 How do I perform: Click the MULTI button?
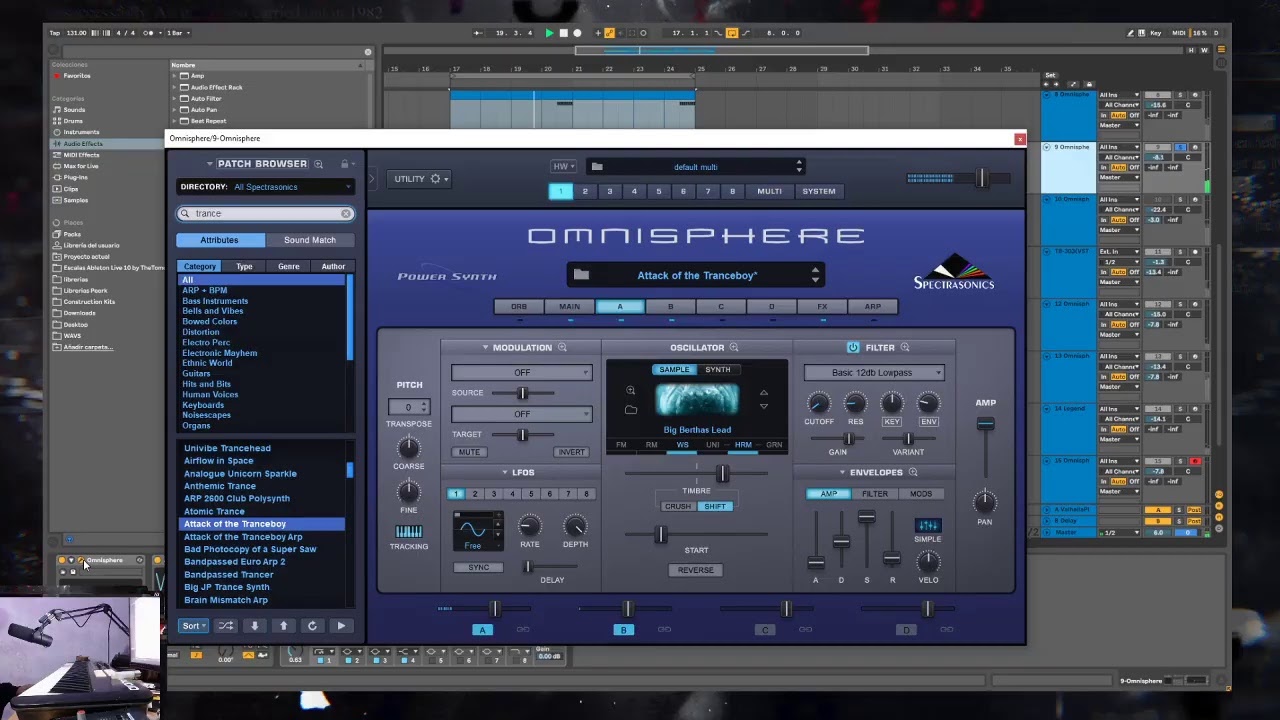click(x=769, y=191)
